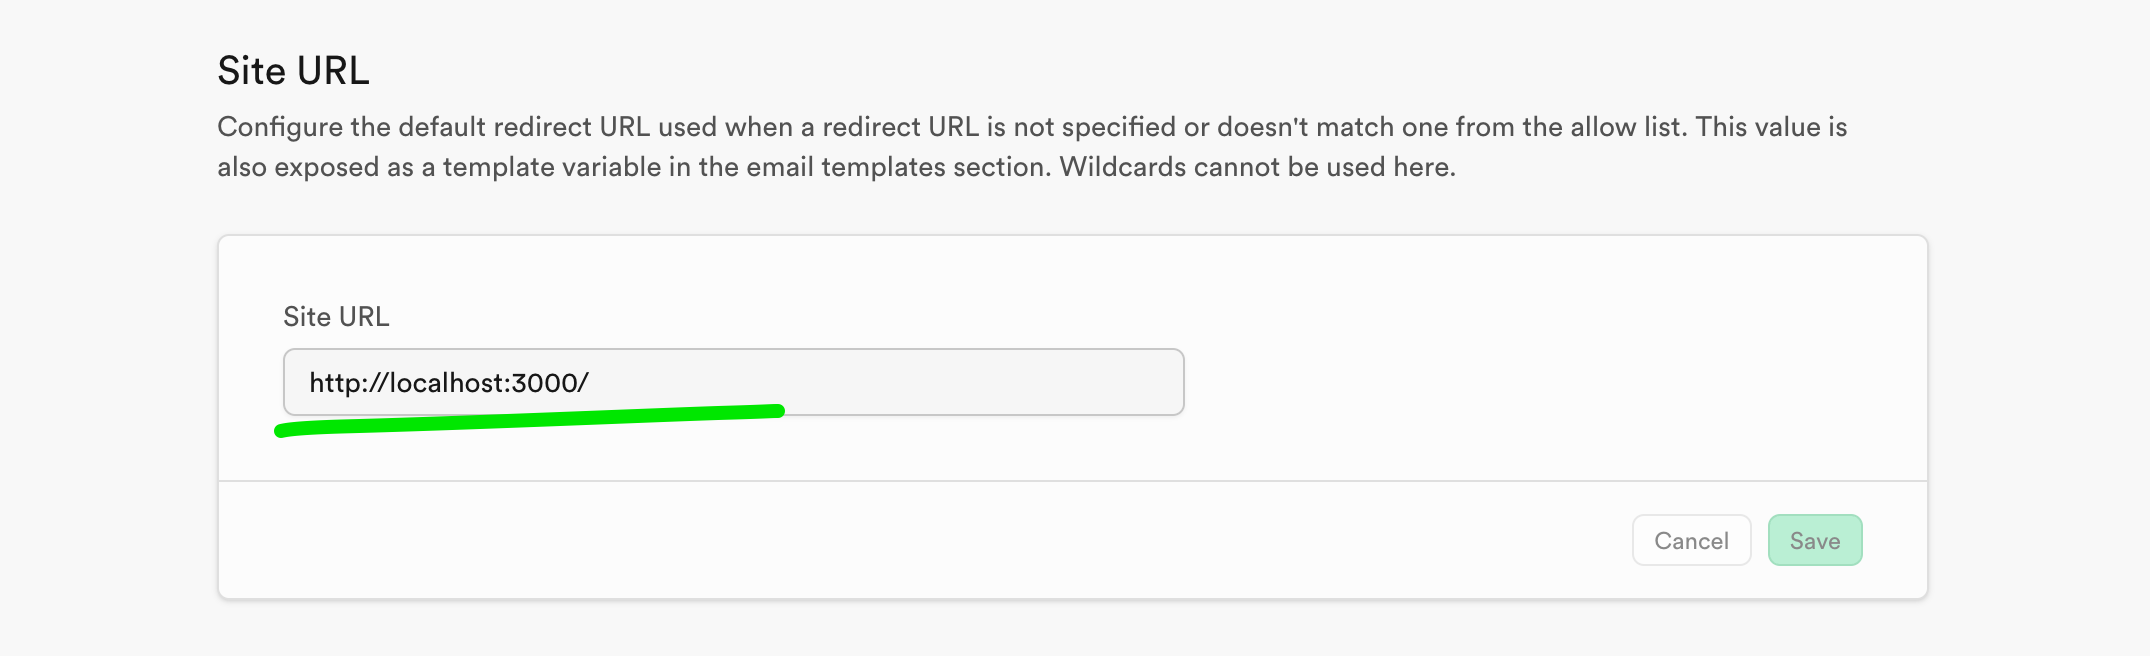Click the small "Site URL" field label
This screenshot has width=2150, height=656.
tap(336, 317)
